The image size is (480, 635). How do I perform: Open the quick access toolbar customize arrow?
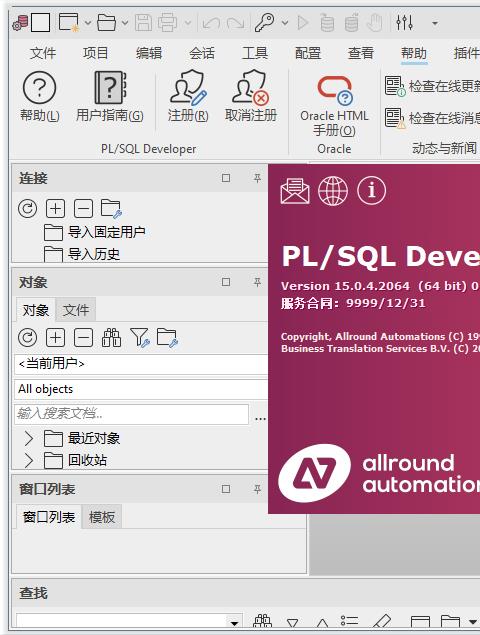click(435, 23)
